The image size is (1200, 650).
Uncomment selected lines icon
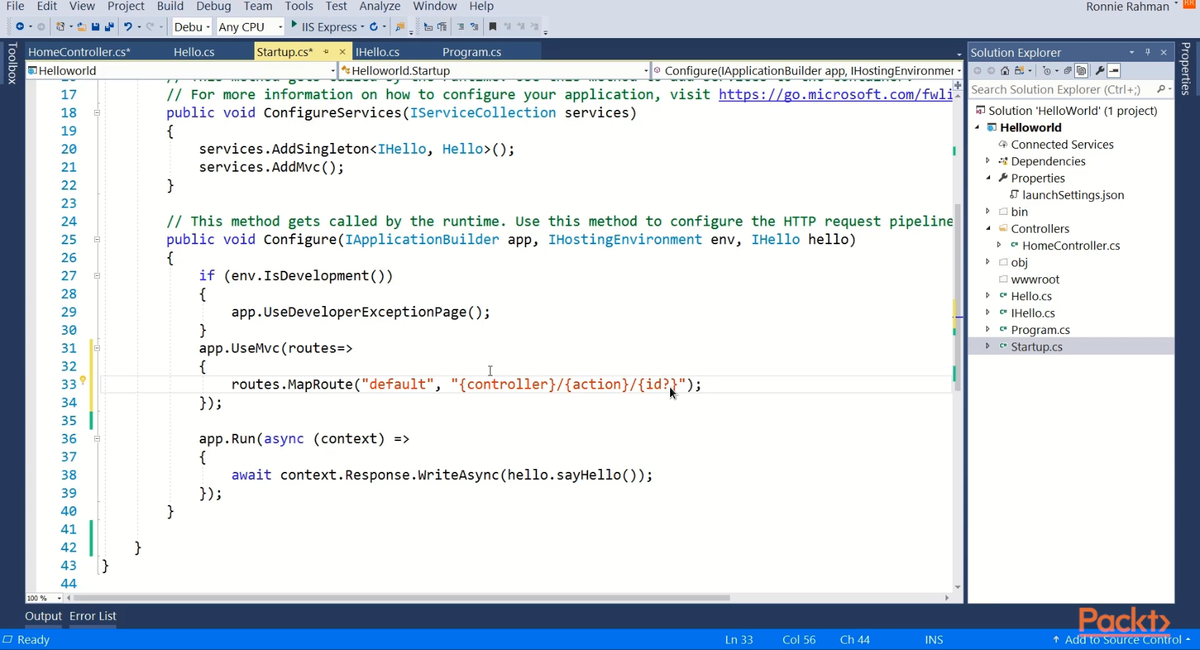point(474,27)
